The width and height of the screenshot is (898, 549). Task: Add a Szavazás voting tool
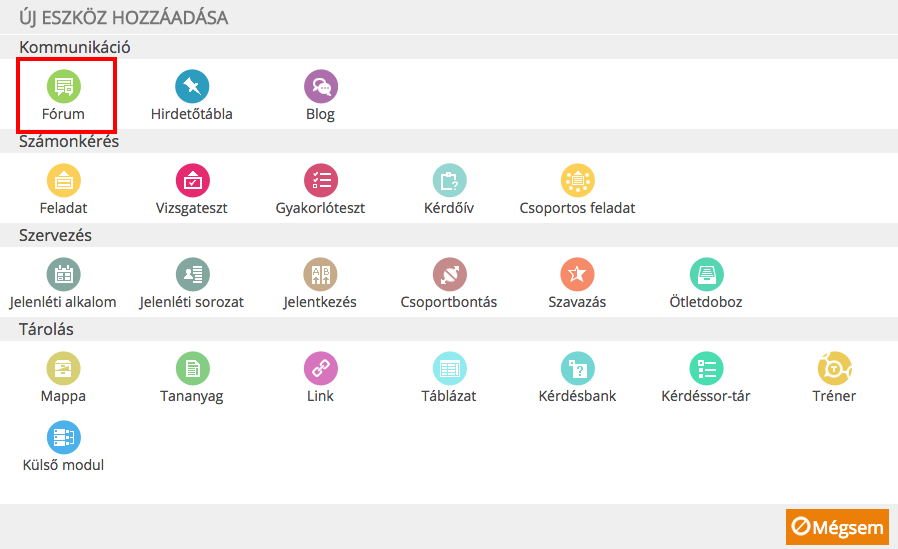[x=577, y=274]
